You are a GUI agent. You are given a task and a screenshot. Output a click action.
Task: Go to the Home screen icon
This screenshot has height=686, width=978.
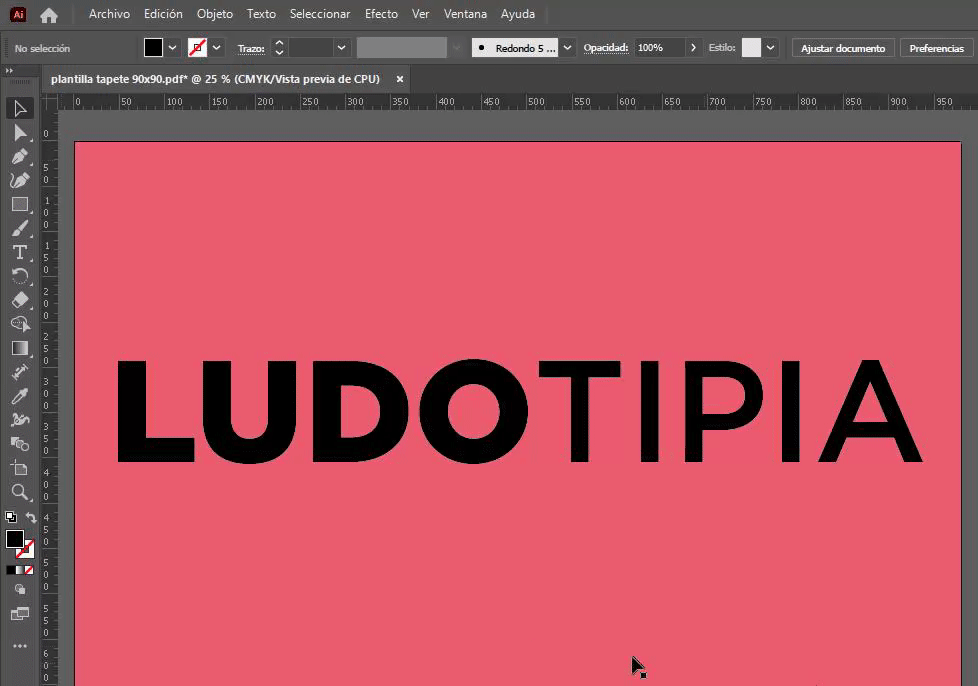pyautogui.click(x=49, y=15)
